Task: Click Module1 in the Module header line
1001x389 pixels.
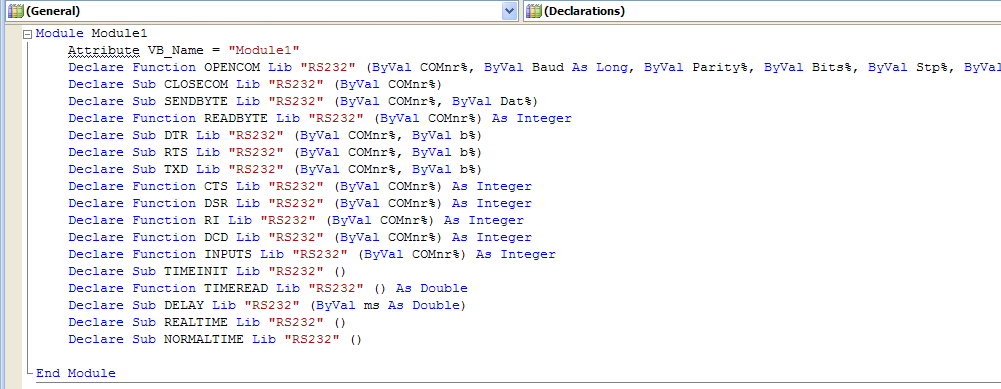Action: pos(120,33)
